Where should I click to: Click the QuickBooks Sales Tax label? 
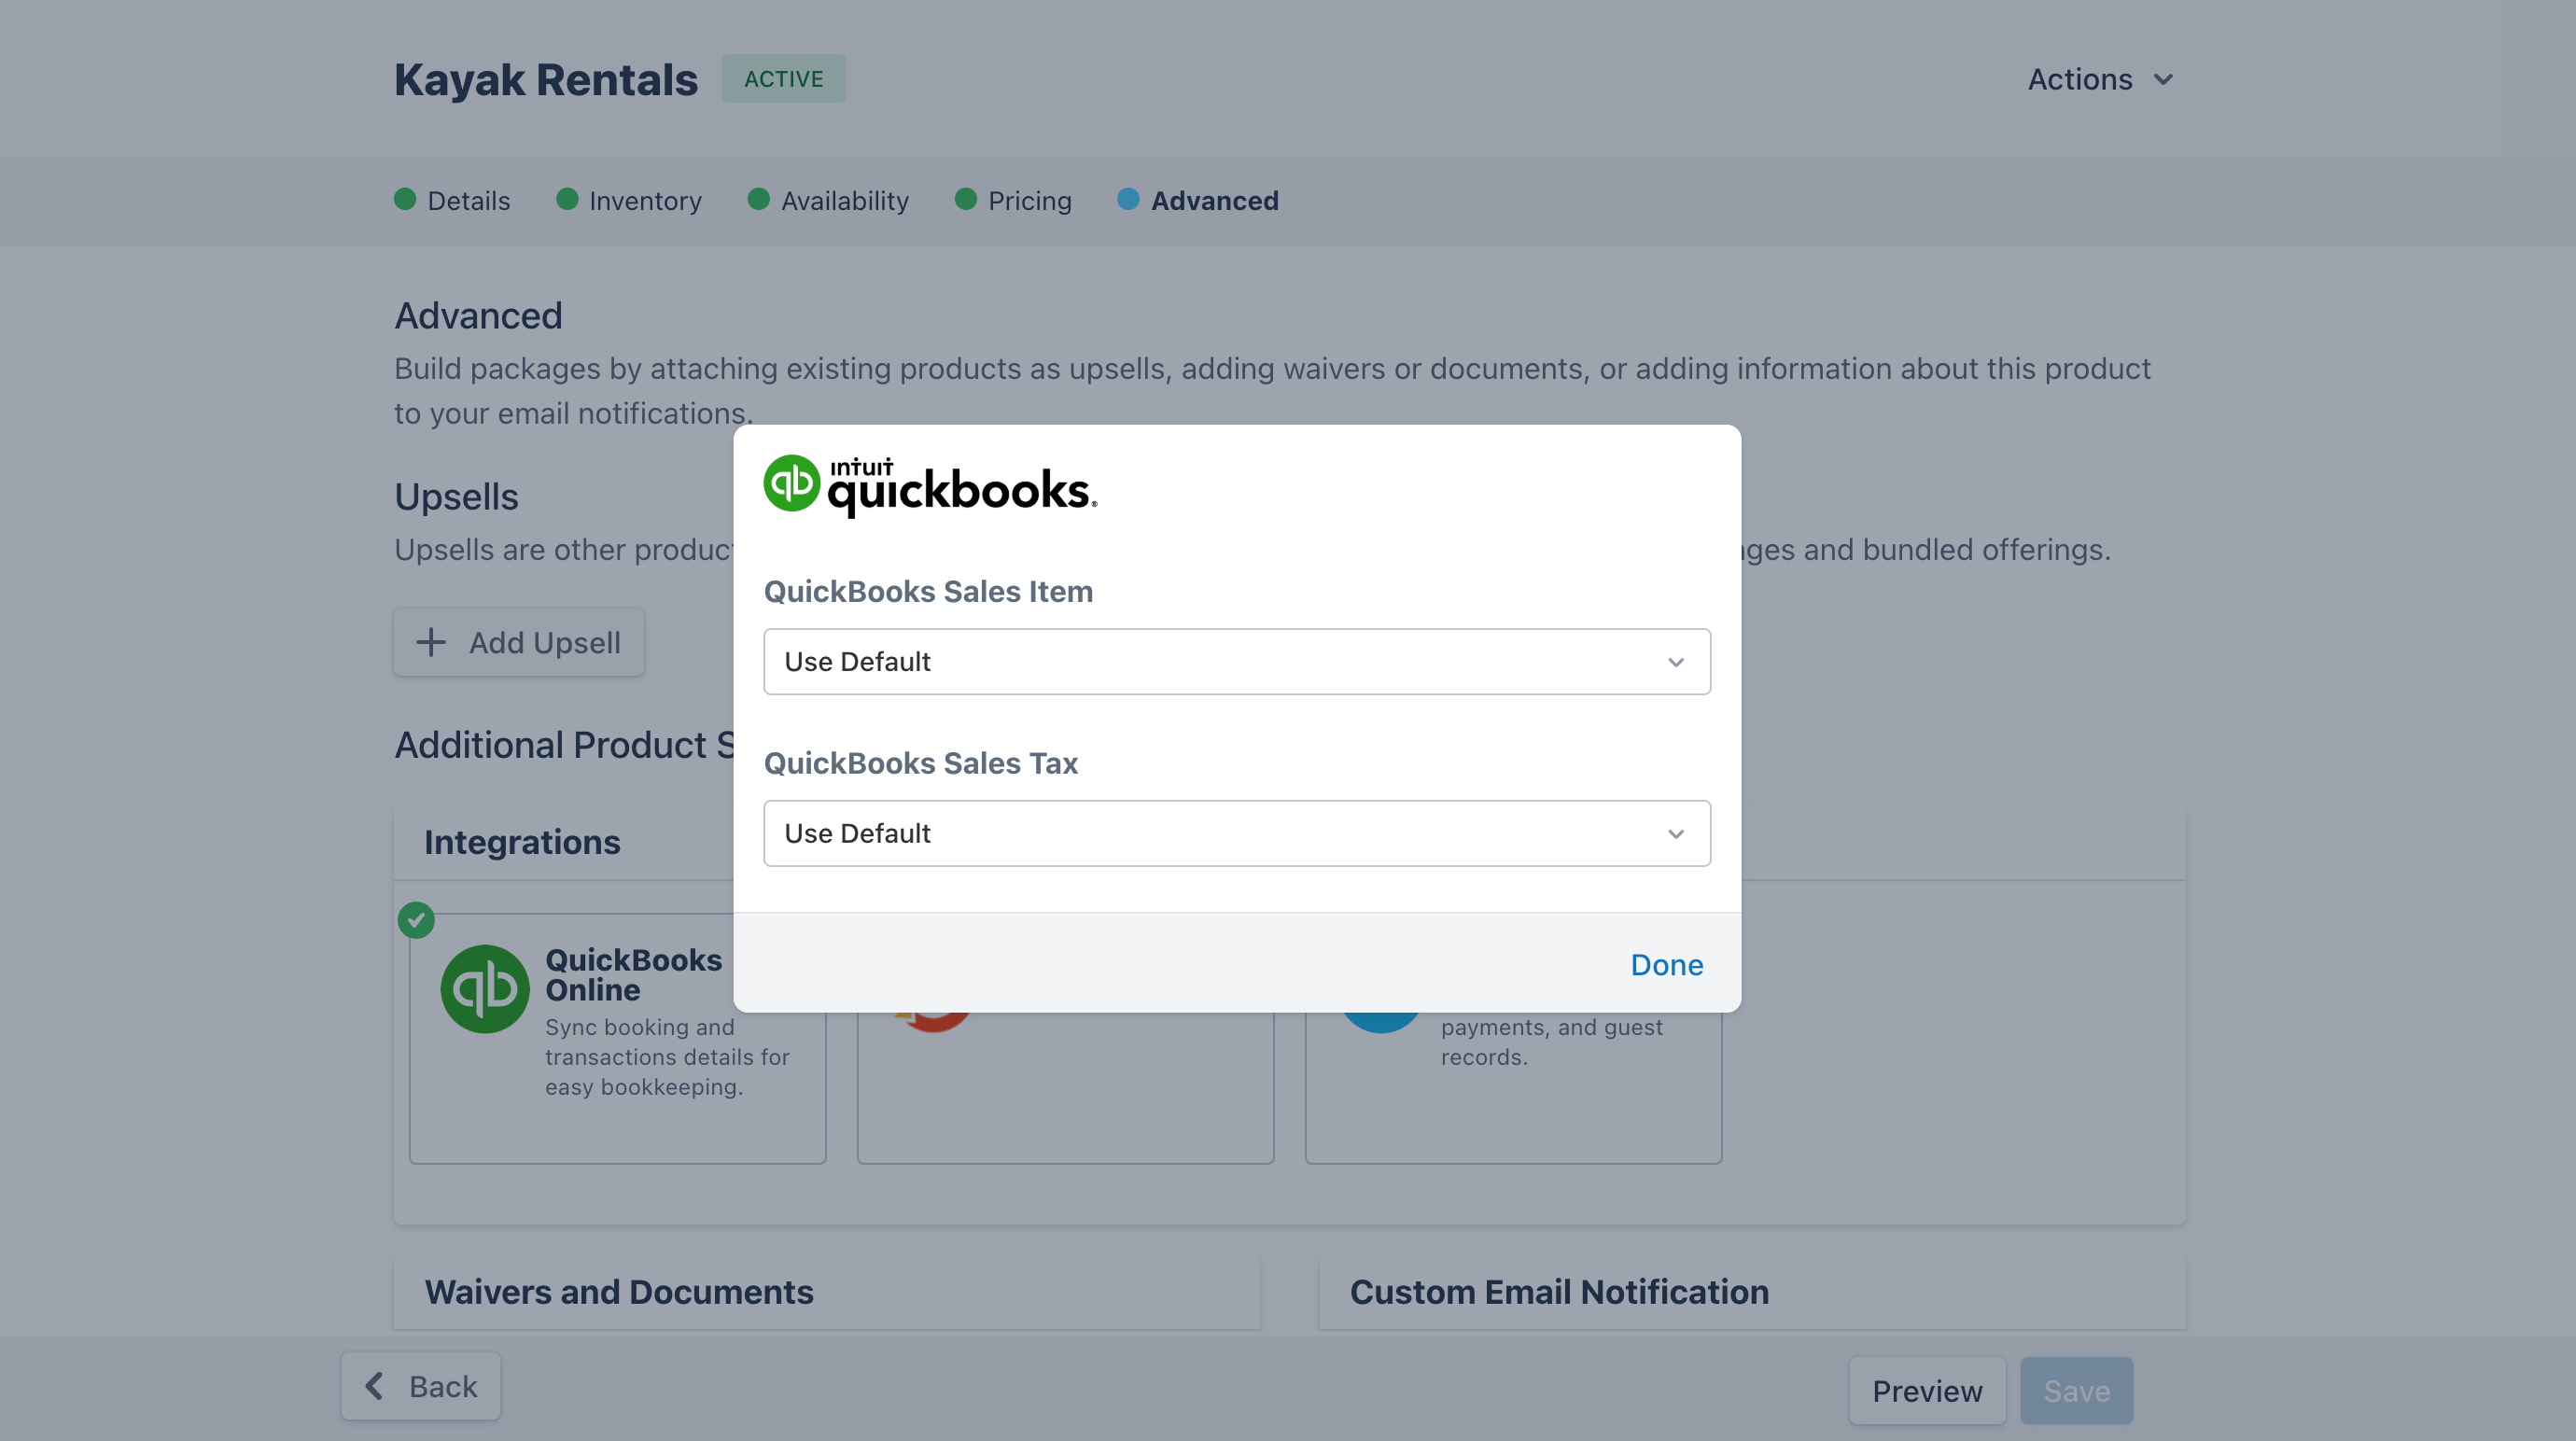[921, 763]
